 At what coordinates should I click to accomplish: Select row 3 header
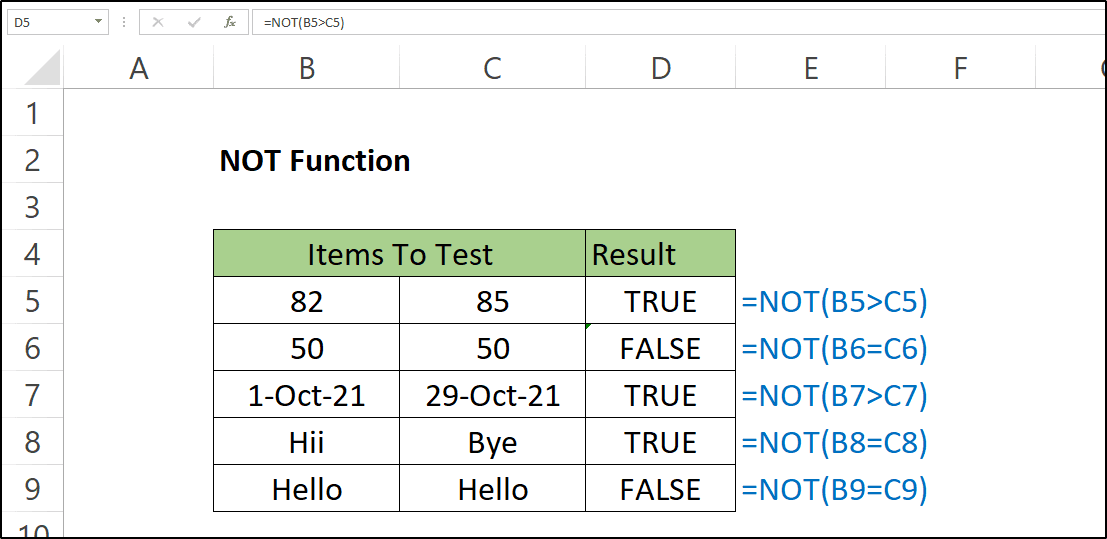coord(32,206)
